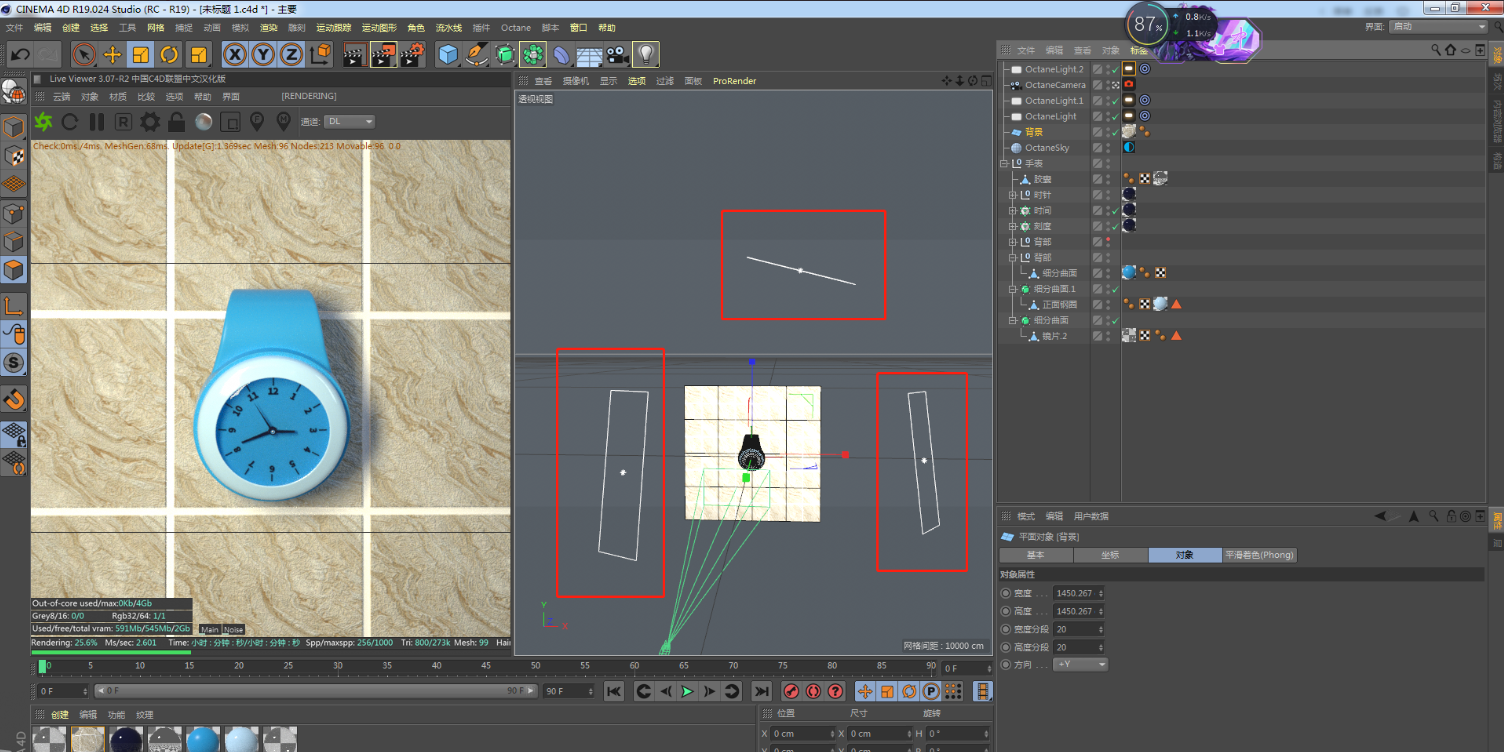Open the 运动图形 menu

pos(378,28)
